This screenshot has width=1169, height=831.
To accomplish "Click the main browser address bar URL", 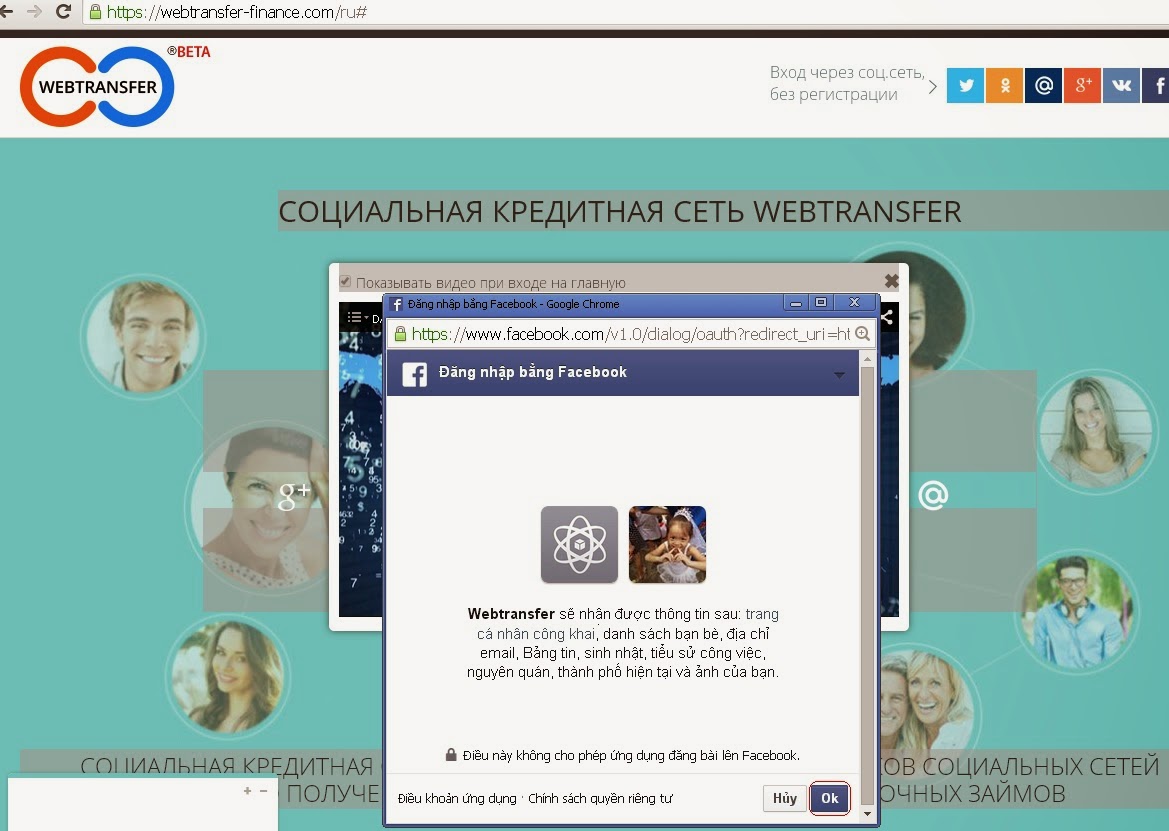I will (237, 12).
